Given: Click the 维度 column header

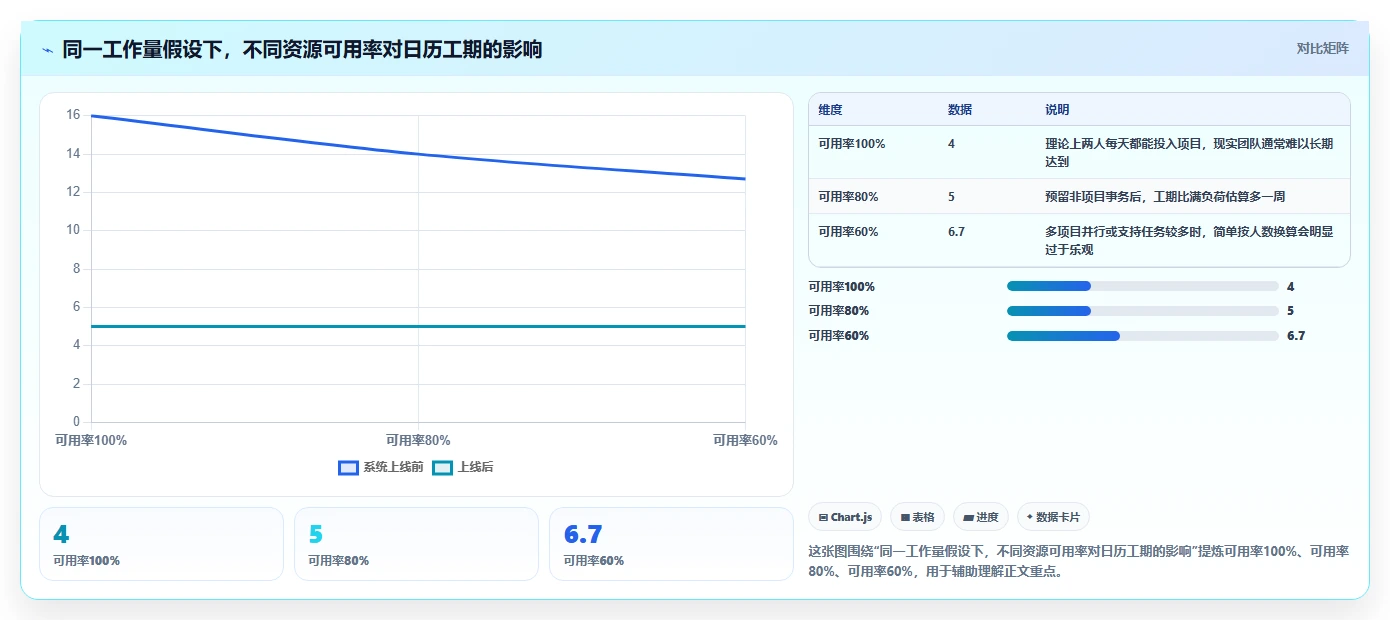Looking at the screenshot, I should [830, 110].
